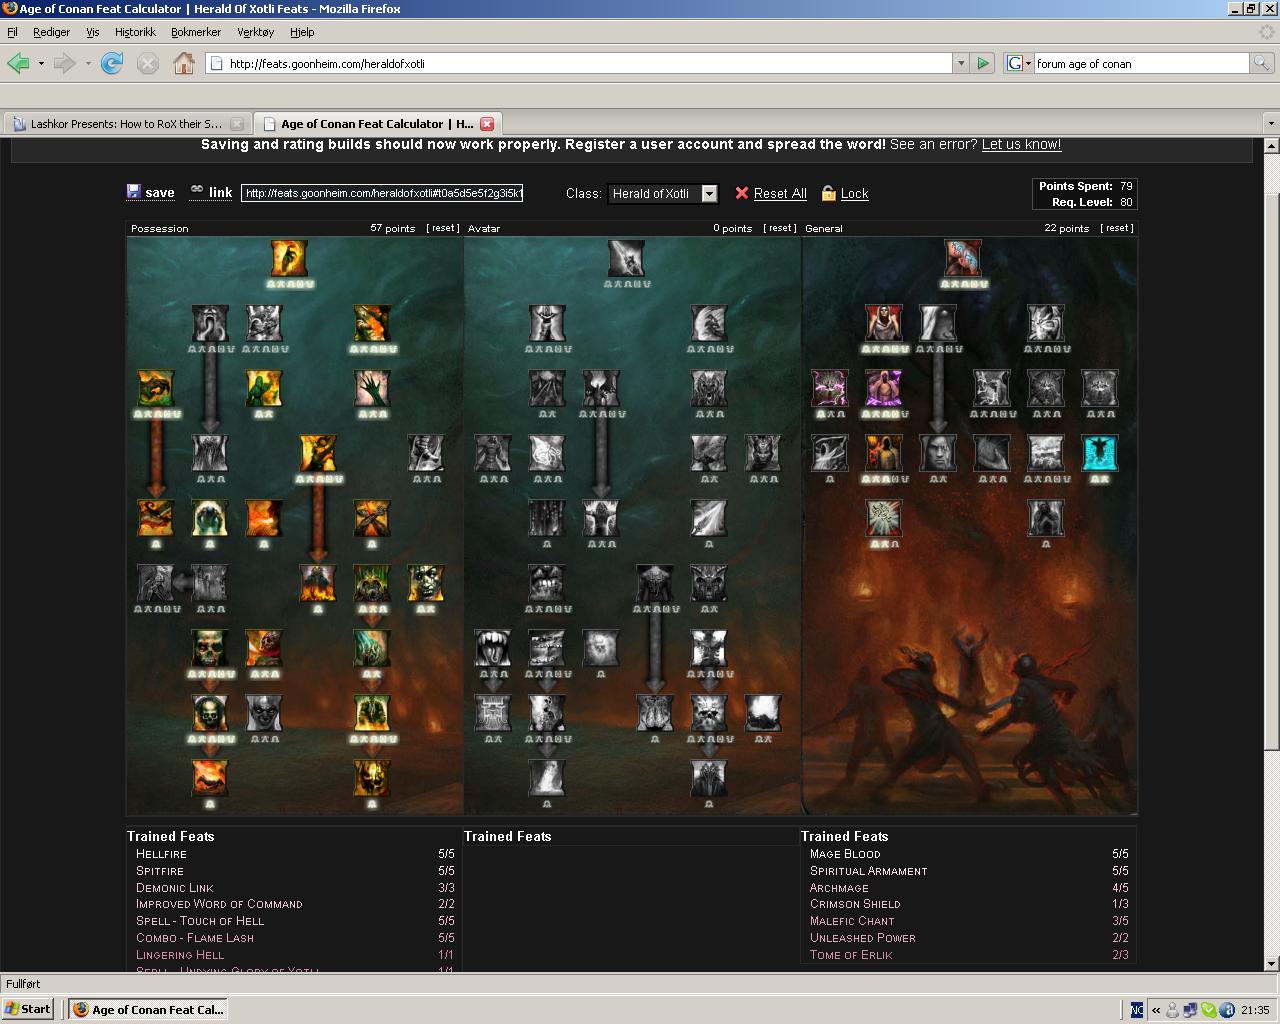Open the Class dropdown showing Herald of Xotli
The width and height of the screenshot is (1280, 1024).
663,193
